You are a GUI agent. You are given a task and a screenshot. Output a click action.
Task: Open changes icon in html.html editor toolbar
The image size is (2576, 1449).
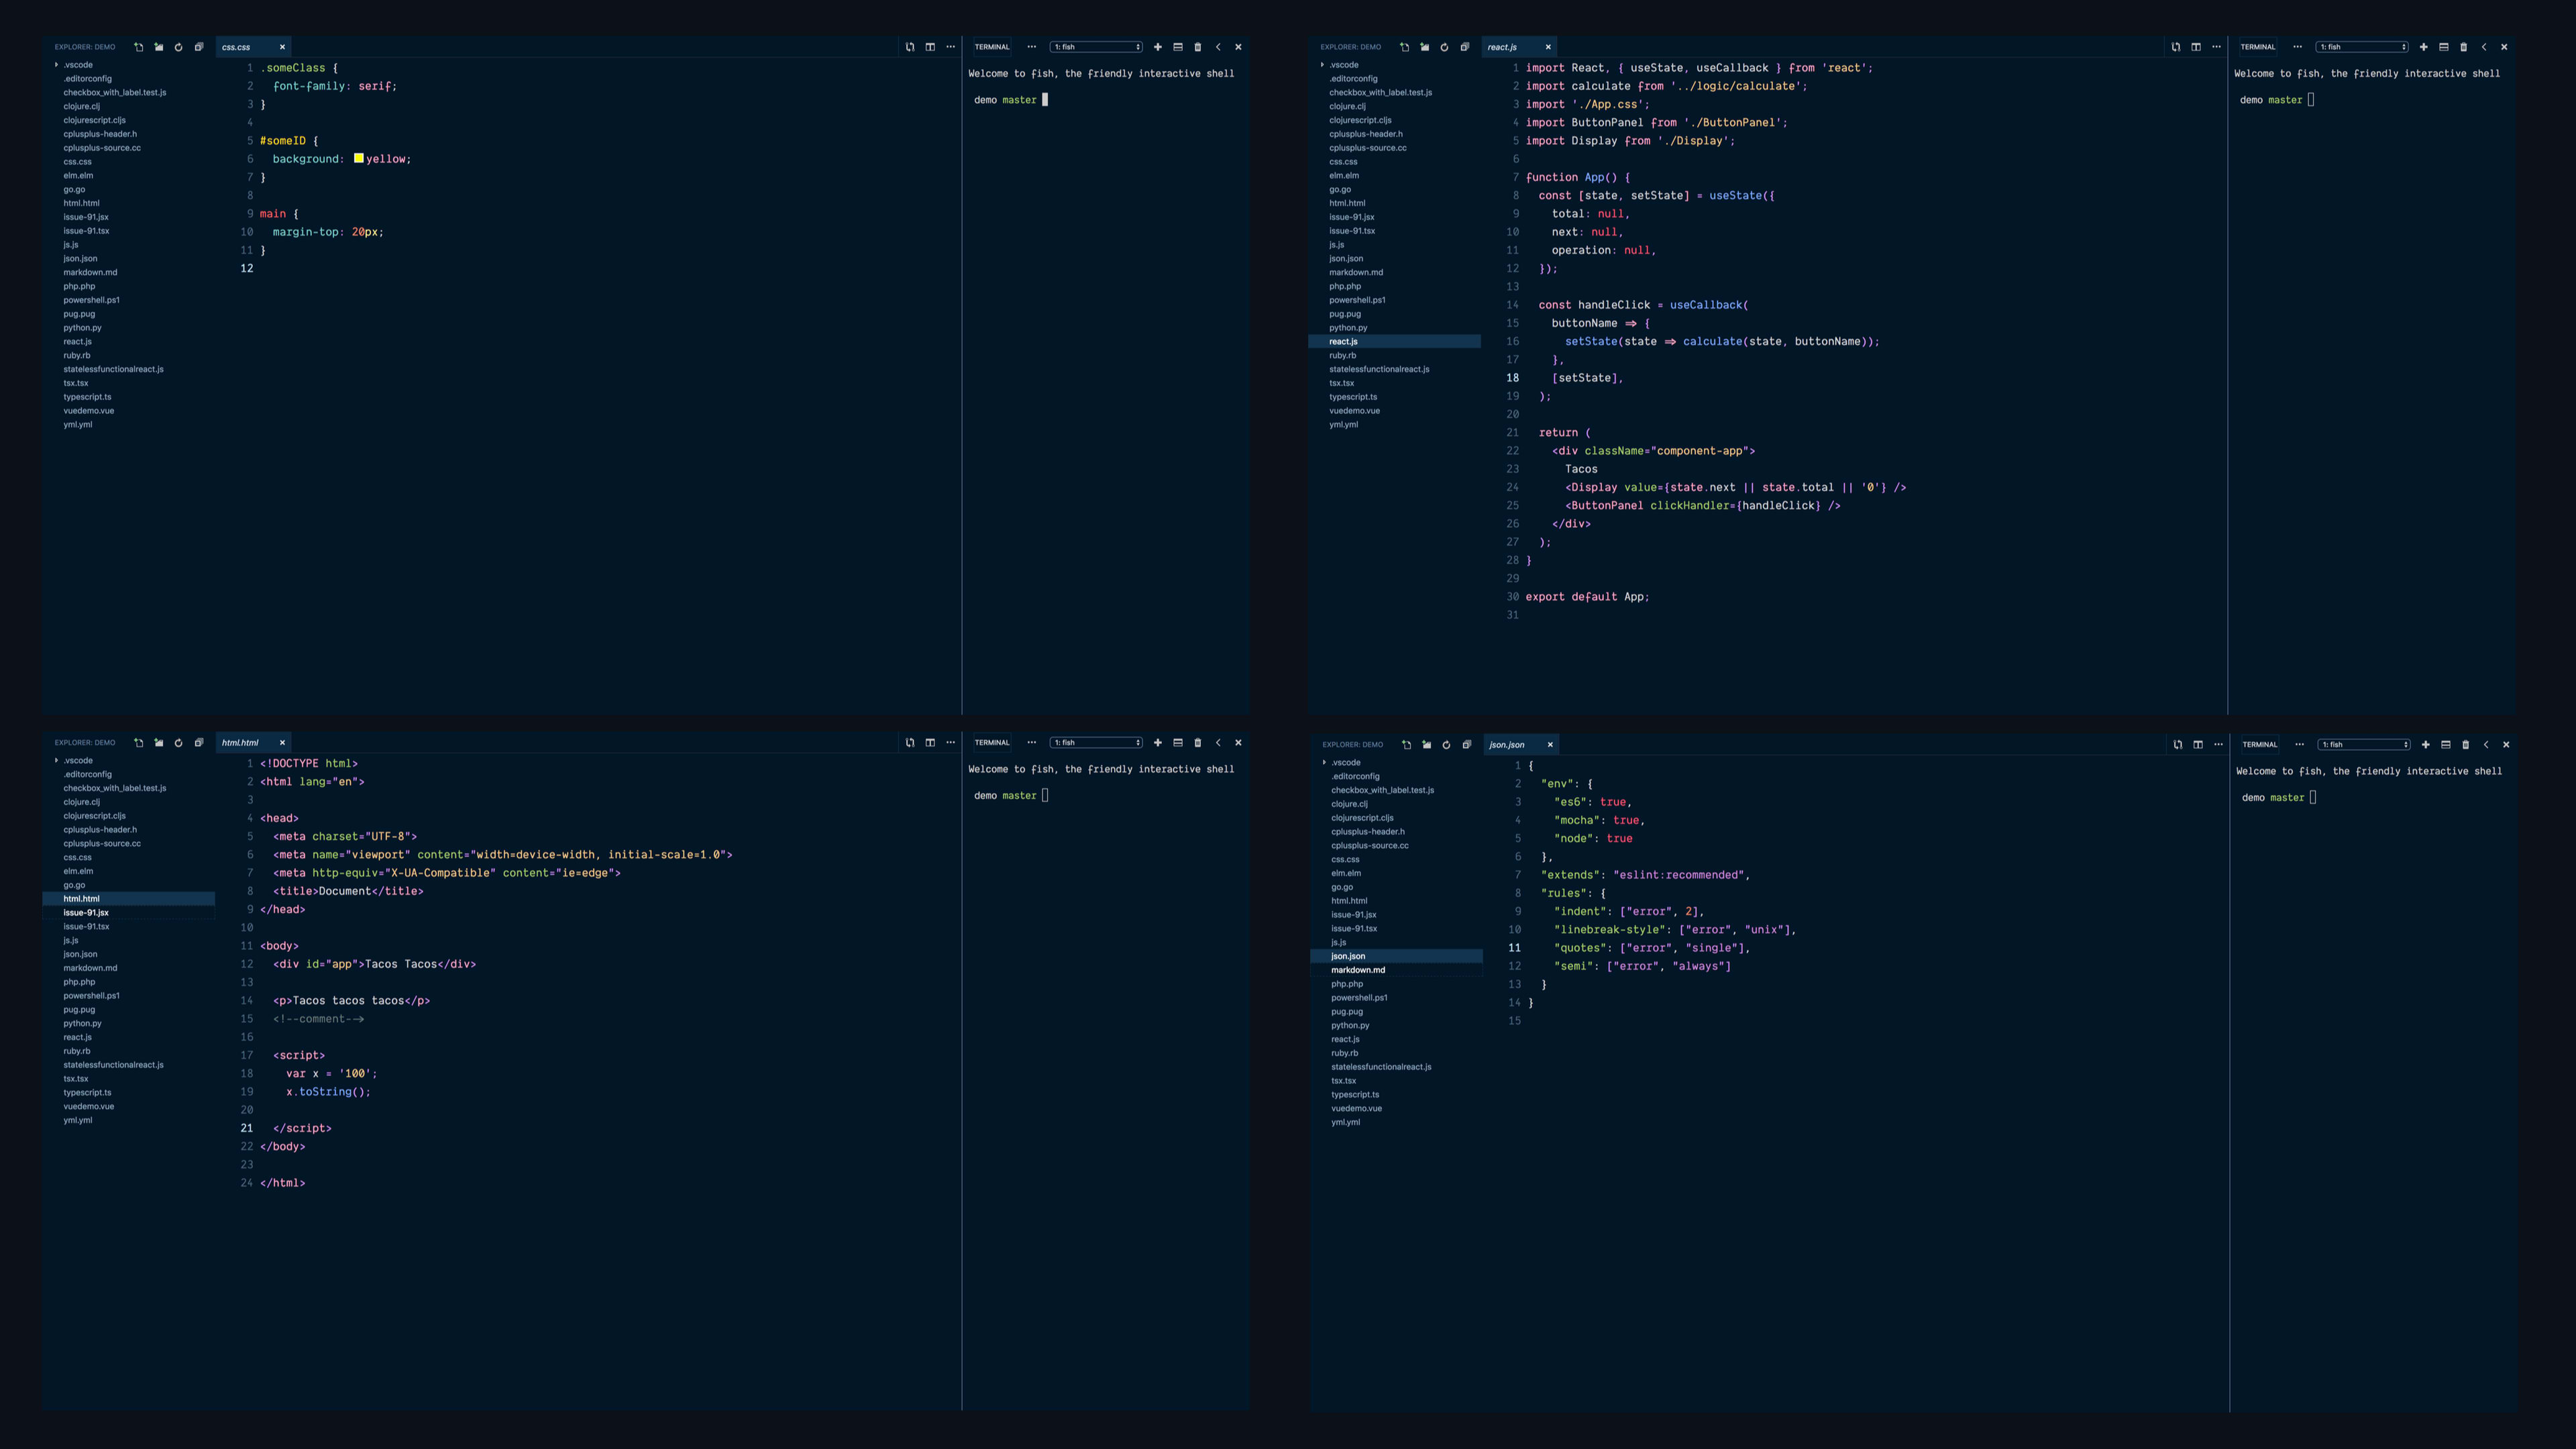[910, 743]
